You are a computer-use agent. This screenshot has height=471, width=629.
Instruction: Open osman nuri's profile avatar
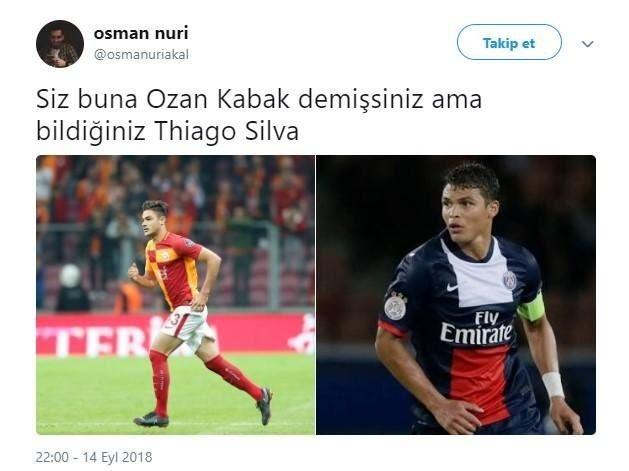click(60, 44)
